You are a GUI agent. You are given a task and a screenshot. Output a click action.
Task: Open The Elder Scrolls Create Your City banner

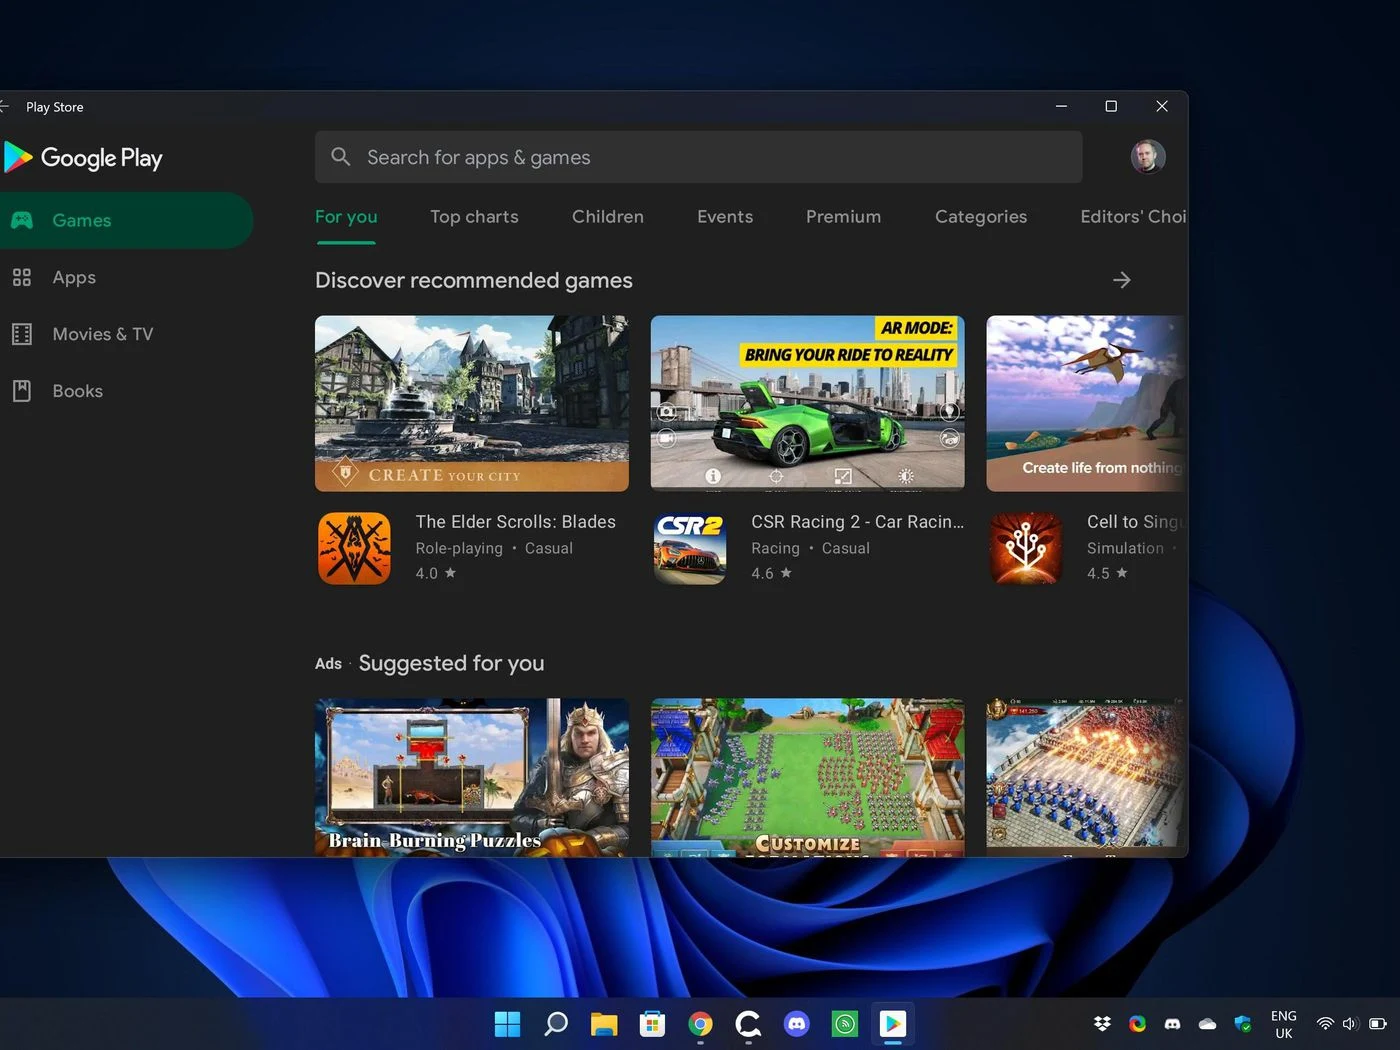pyautogui.click(x=472, y=403)
